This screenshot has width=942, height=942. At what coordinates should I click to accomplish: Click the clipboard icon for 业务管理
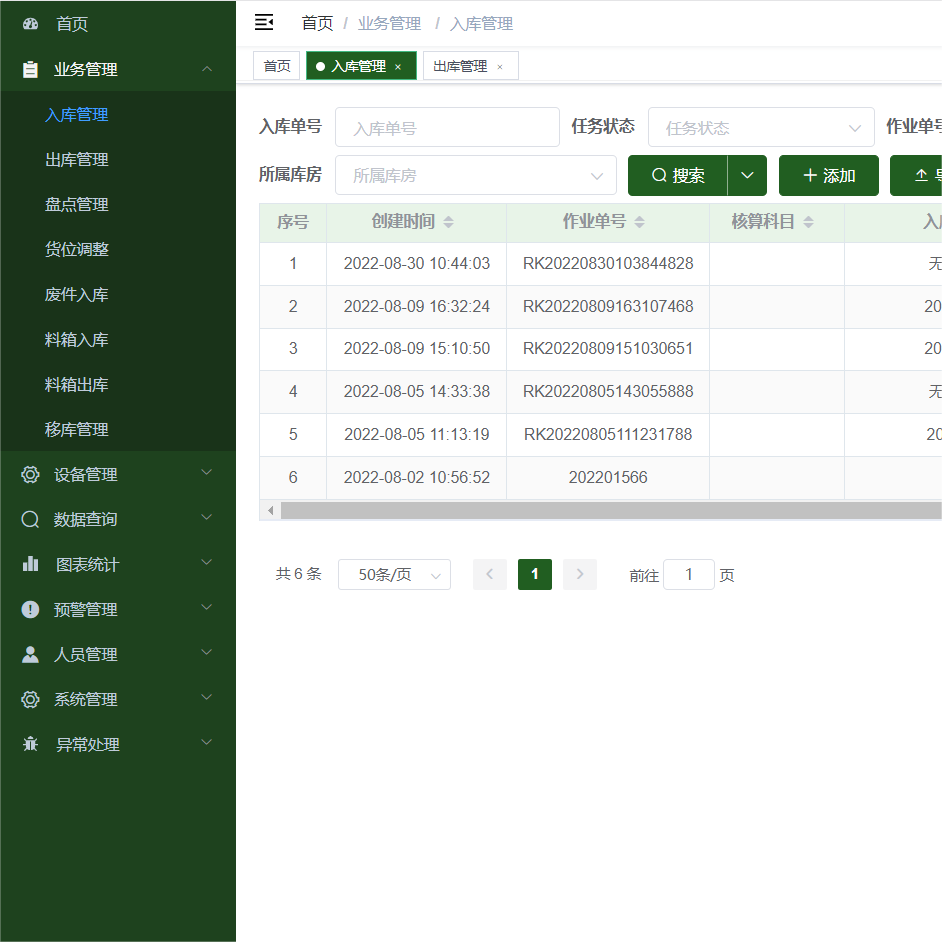click(x=30, y=69)
